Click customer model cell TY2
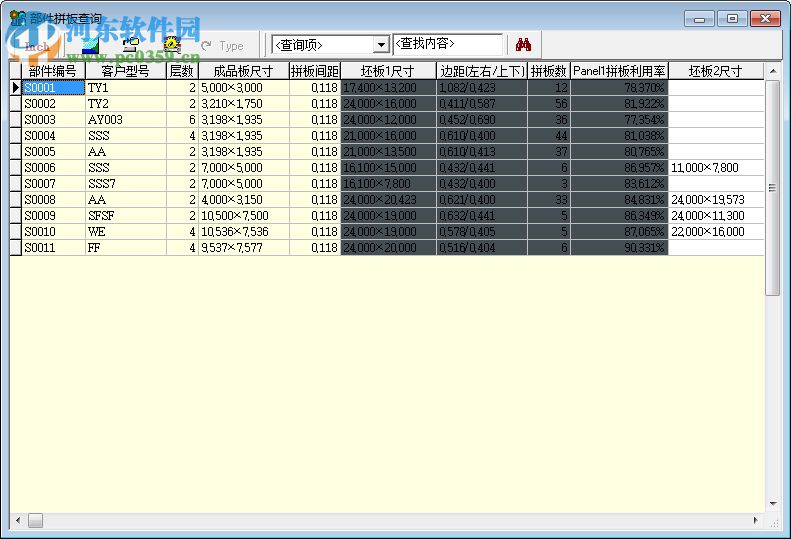 (126, 103)
